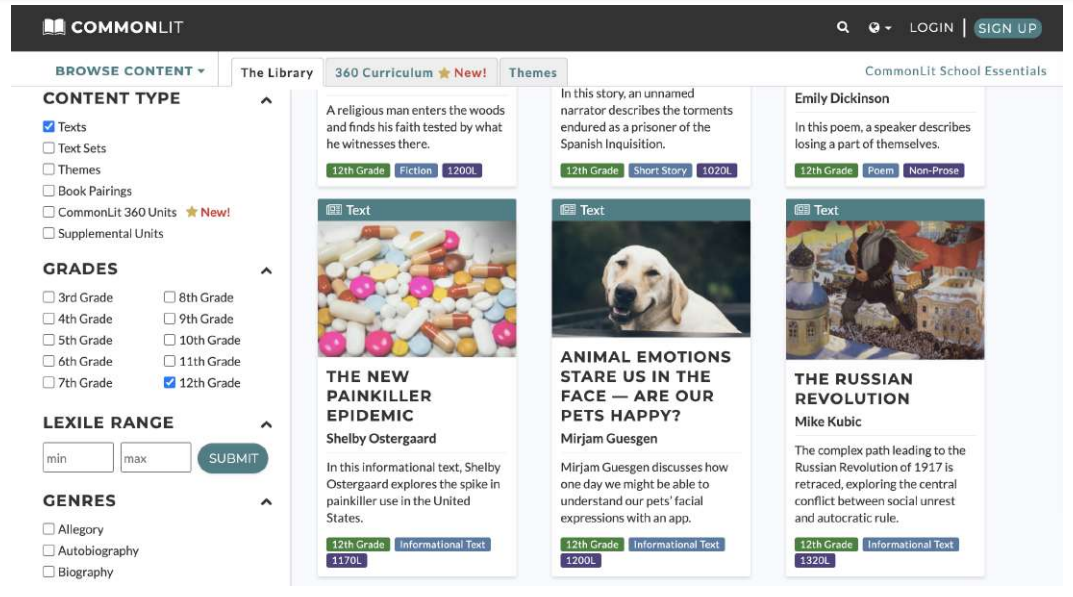Open the globe language selector

(x=879, y=28)
